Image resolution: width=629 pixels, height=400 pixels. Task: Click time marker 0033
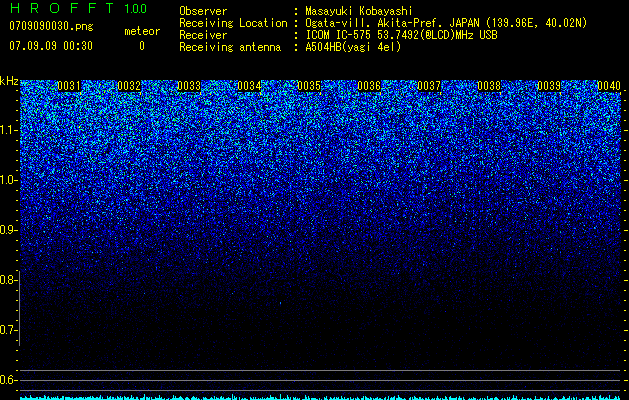(x=189, y=86)
